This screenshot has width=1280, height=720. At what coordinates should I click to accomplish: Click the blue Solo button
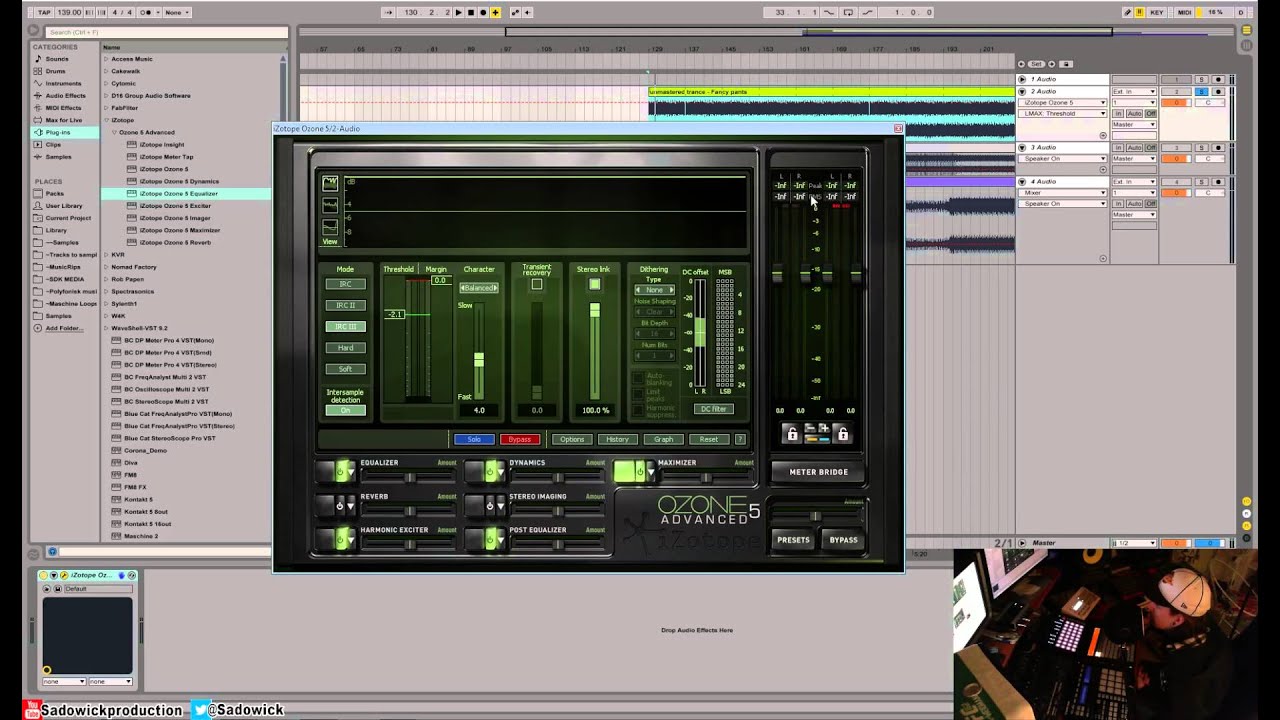[474, 439]
